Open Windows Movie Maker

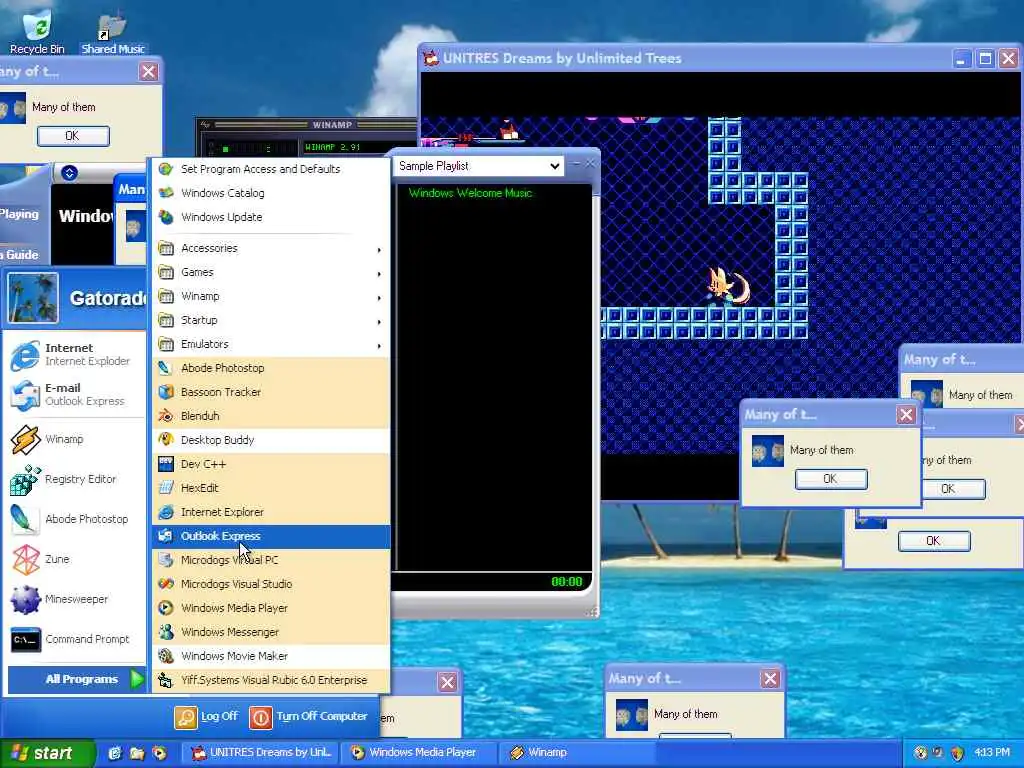point(271,656)
